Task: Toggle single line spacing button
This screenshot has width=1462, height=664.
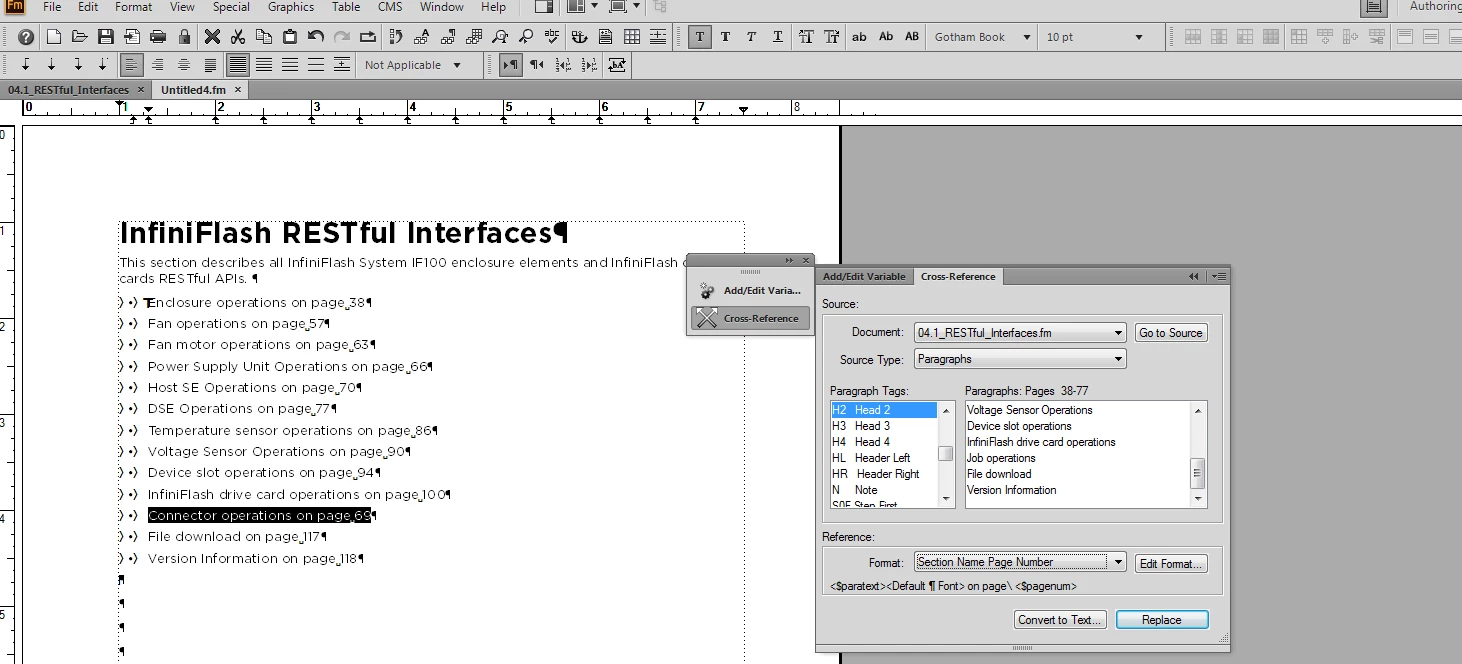Action: [238, 65]
